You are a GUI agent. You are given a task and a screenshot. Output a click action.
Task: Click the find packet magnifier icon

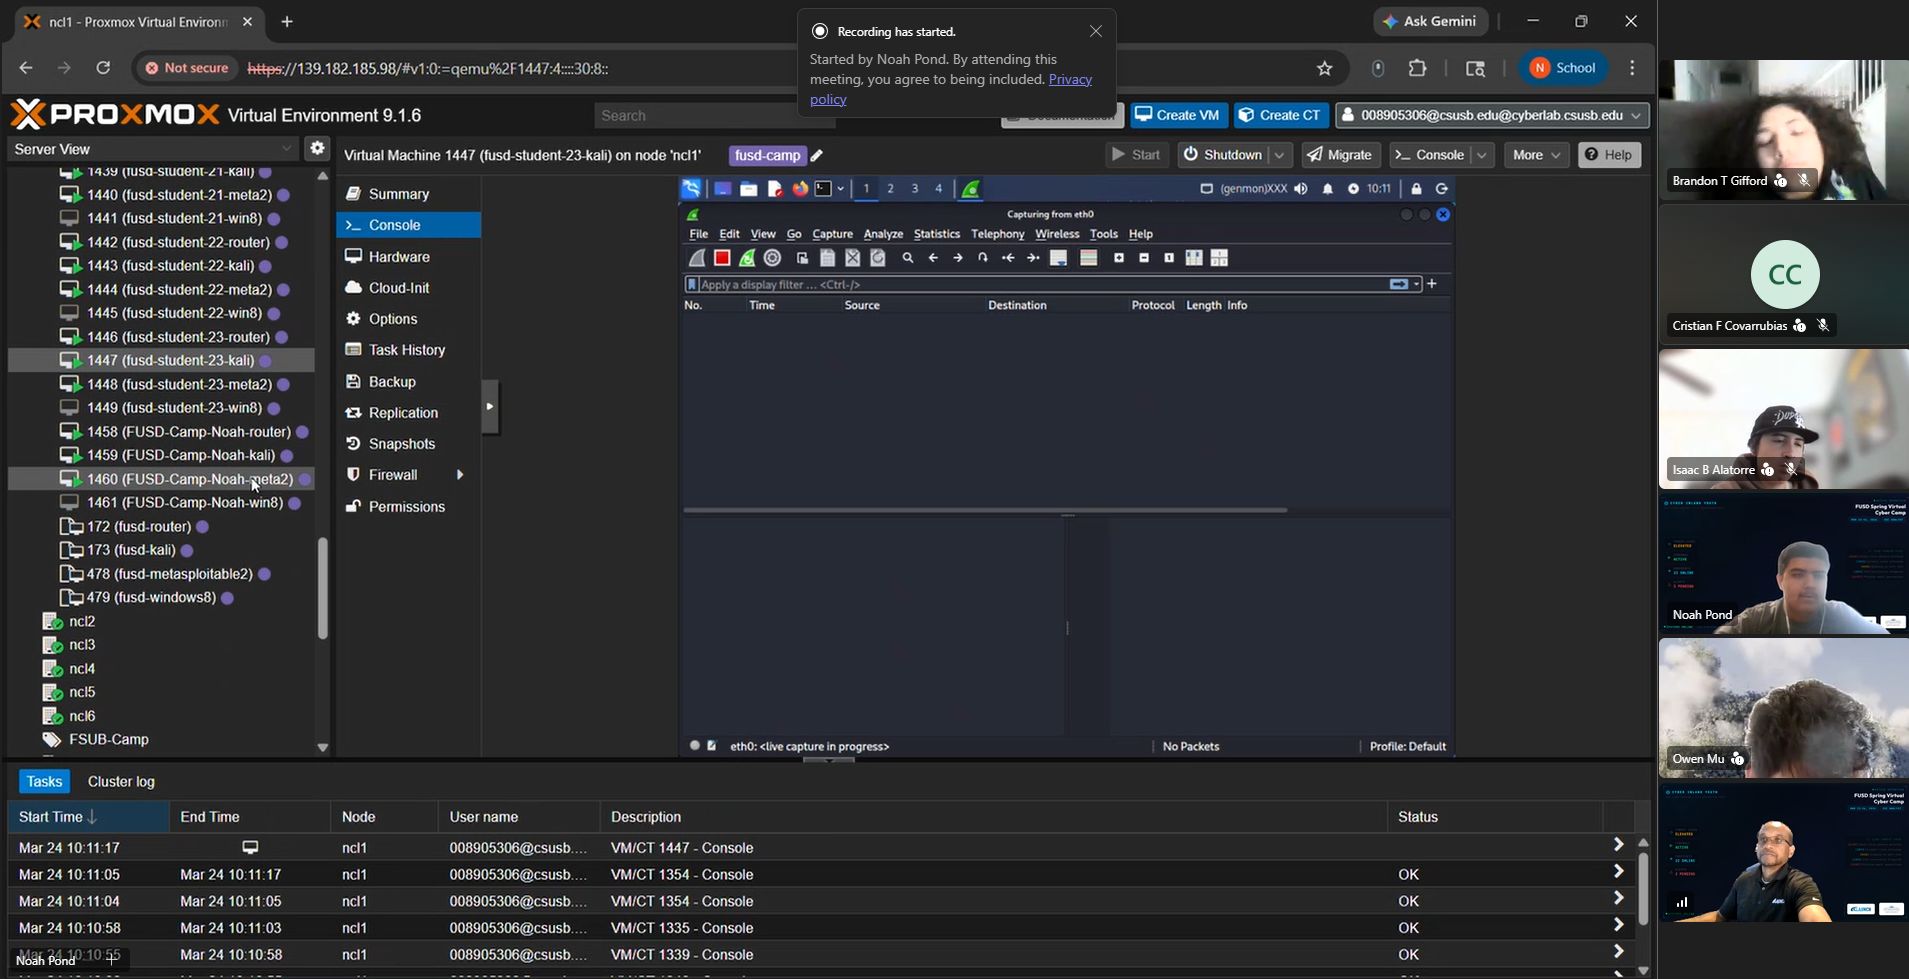(x=908, y=258)
